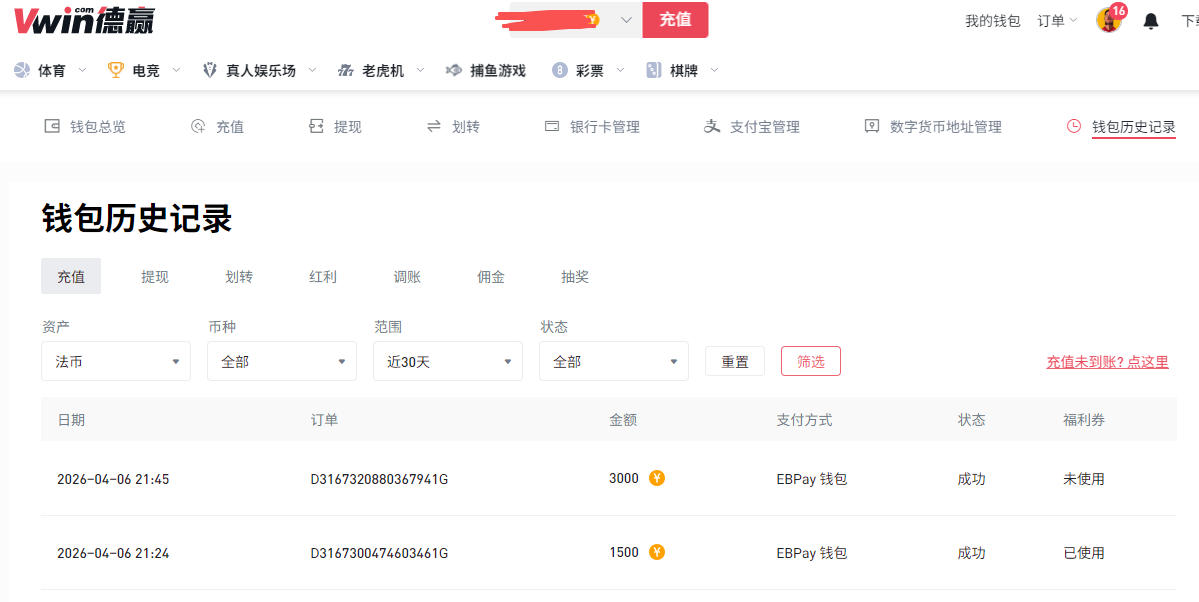Screen dimensions: 1199x602
Task: Click the 银行卡管理 card icon
Action: pos(551,127)
